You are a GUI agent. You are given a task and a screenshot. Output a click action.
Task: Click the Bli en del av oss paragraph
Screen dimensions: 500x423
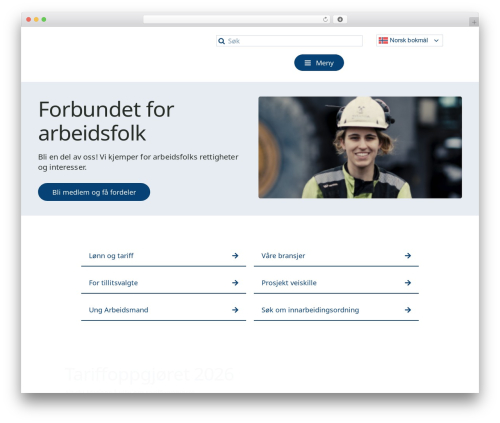tap(138, 162)
